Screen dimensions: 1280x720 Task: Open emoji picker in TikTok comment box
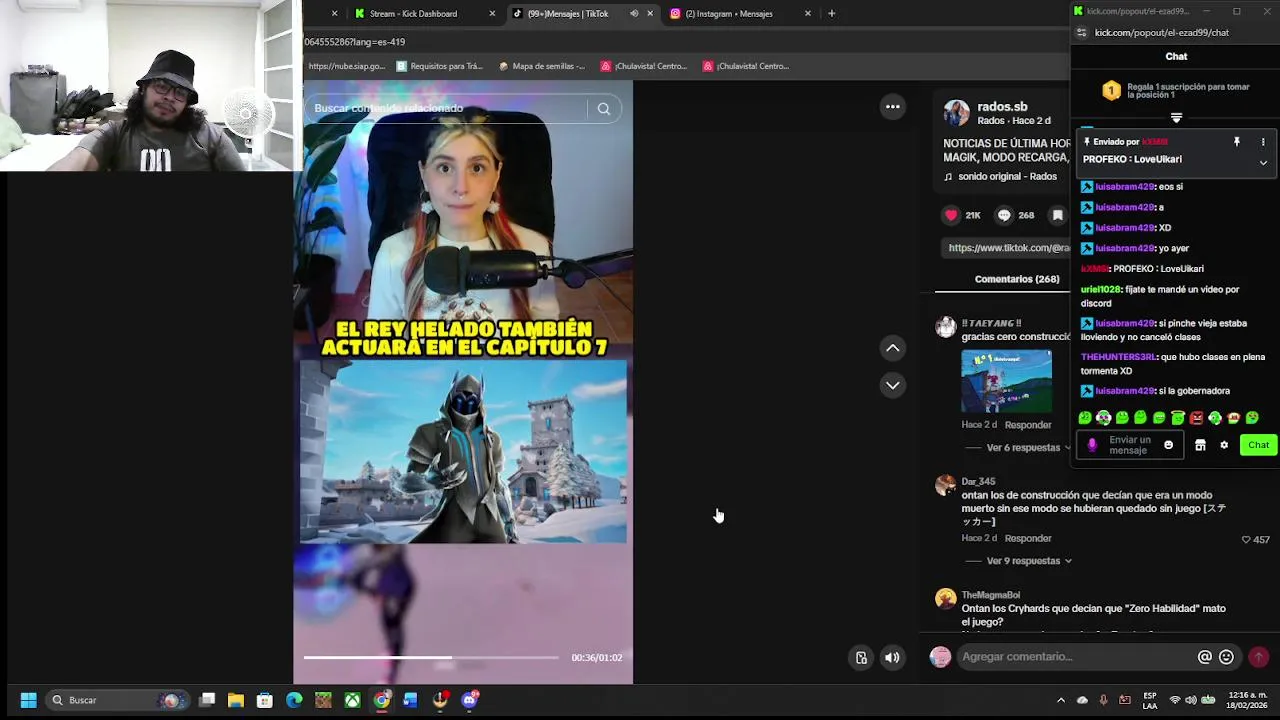1226,657
